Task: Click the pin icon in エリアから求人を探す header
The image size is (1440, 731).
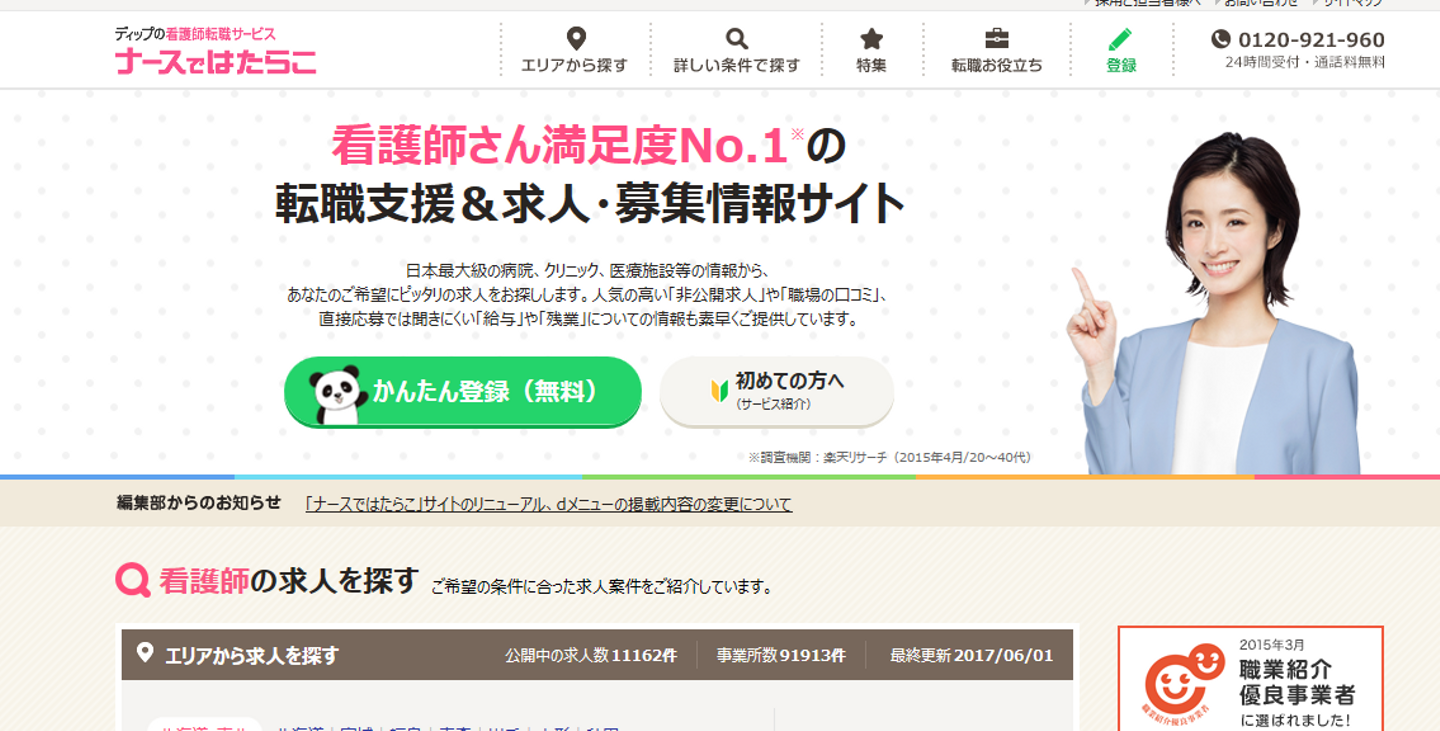Action: [x=145, y=654]
